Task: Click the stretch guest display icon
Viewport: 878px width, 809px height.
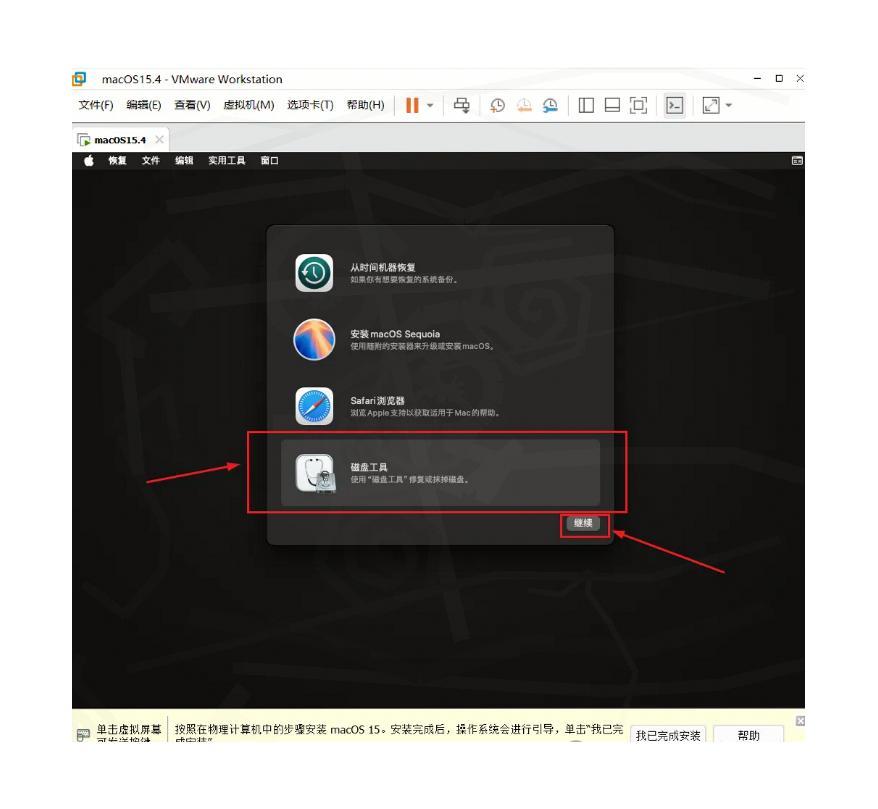Action: (x=711, y=105)
